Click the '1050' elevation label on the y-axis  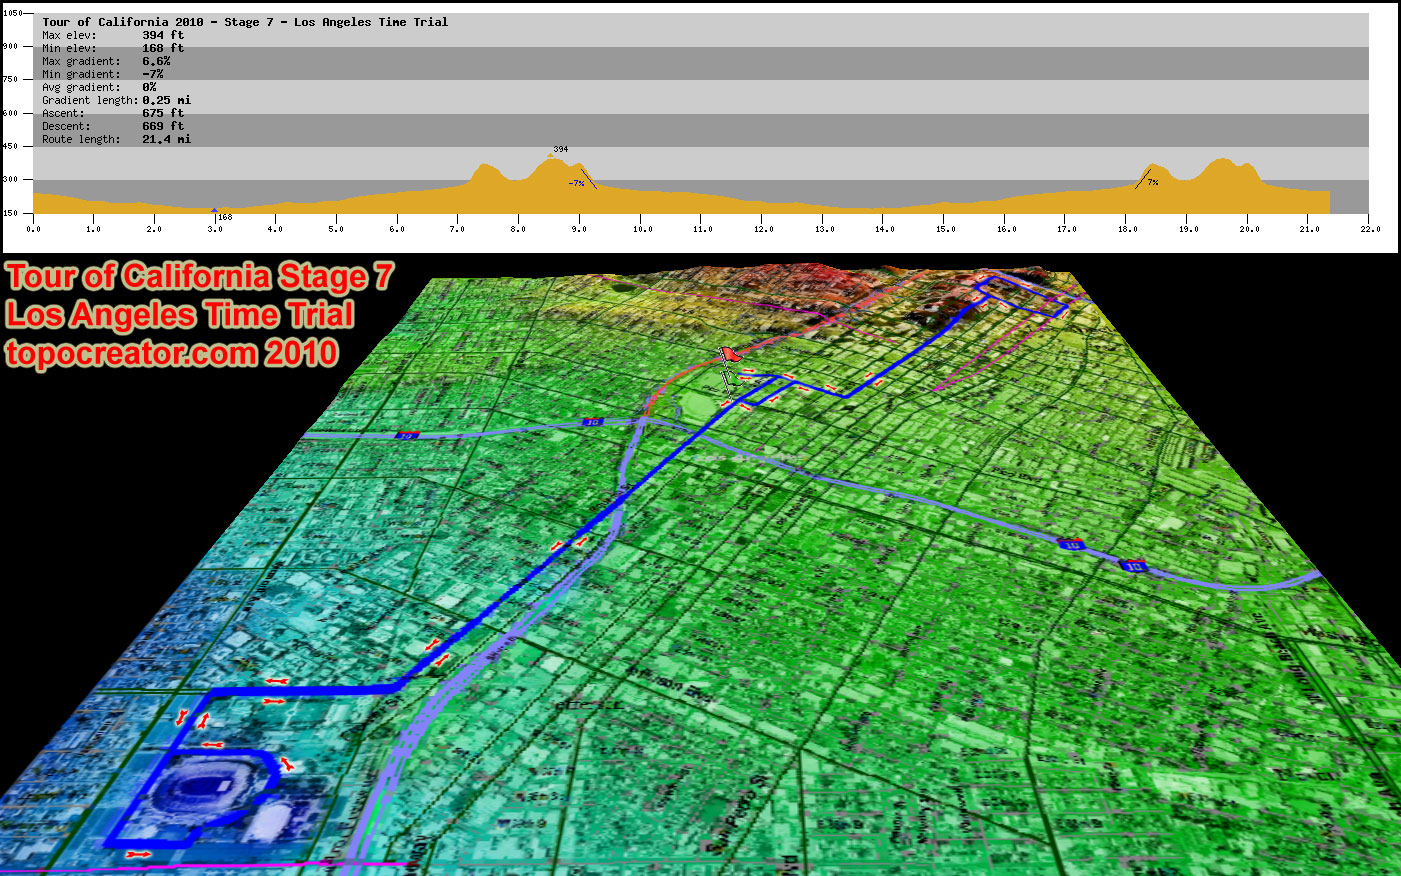pos(11,13)
